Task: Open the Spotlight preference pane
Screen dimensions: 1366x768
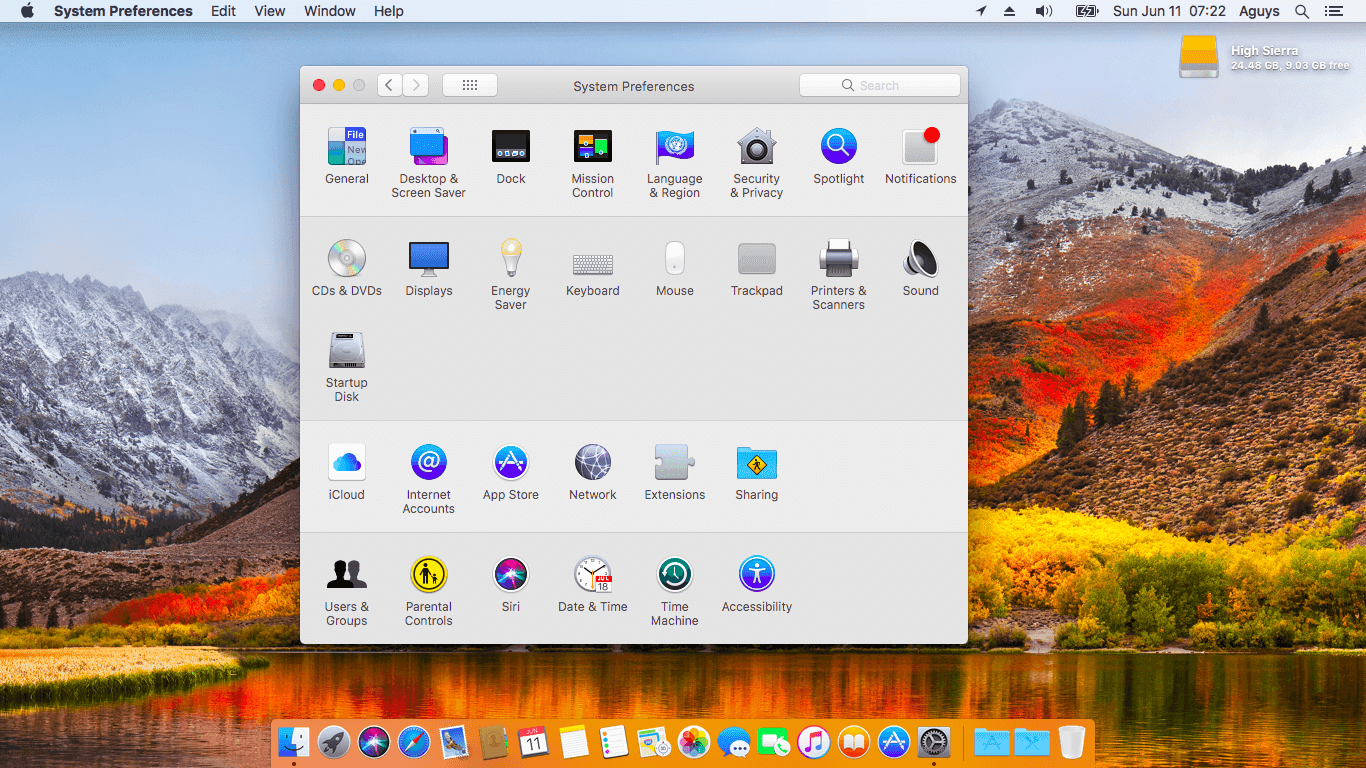Action: click(839, 156)
